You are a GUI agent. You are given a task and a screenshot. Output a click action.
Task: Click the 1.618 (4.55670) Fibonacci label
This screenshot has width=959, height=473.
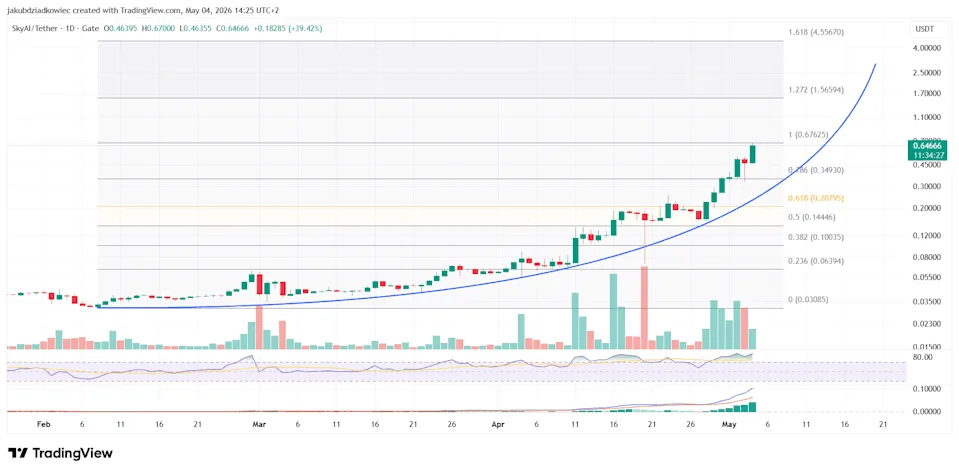[x=816, y=31]
